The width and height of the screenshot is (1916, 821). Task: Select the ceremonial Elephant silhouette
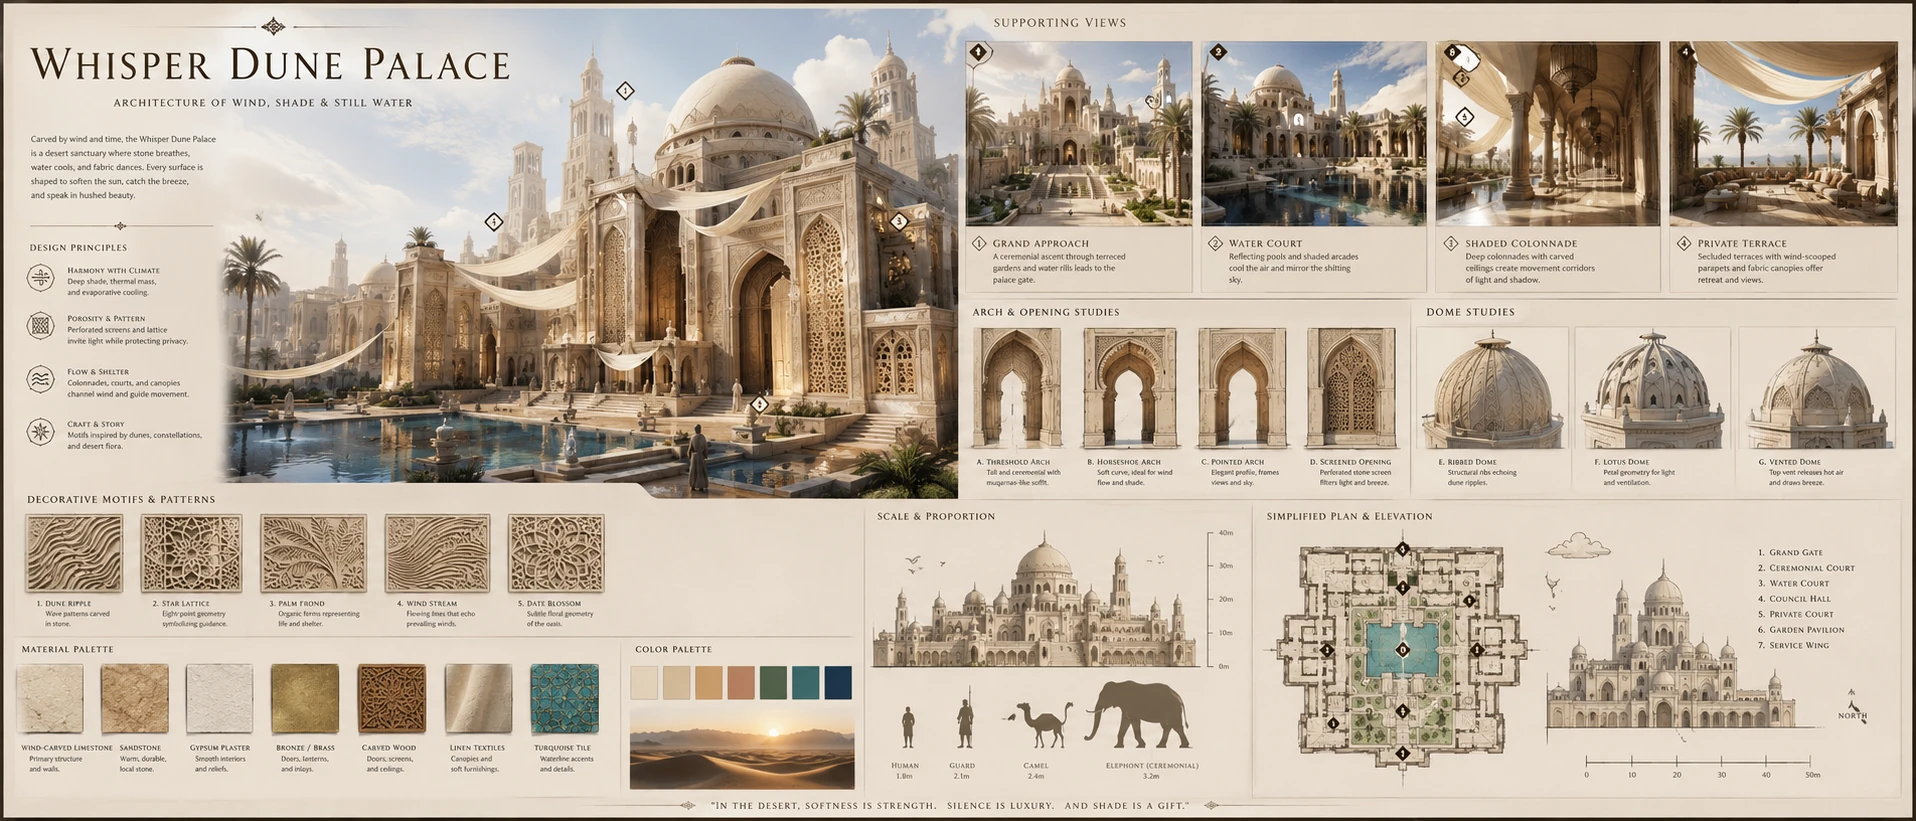(1138, 715)
